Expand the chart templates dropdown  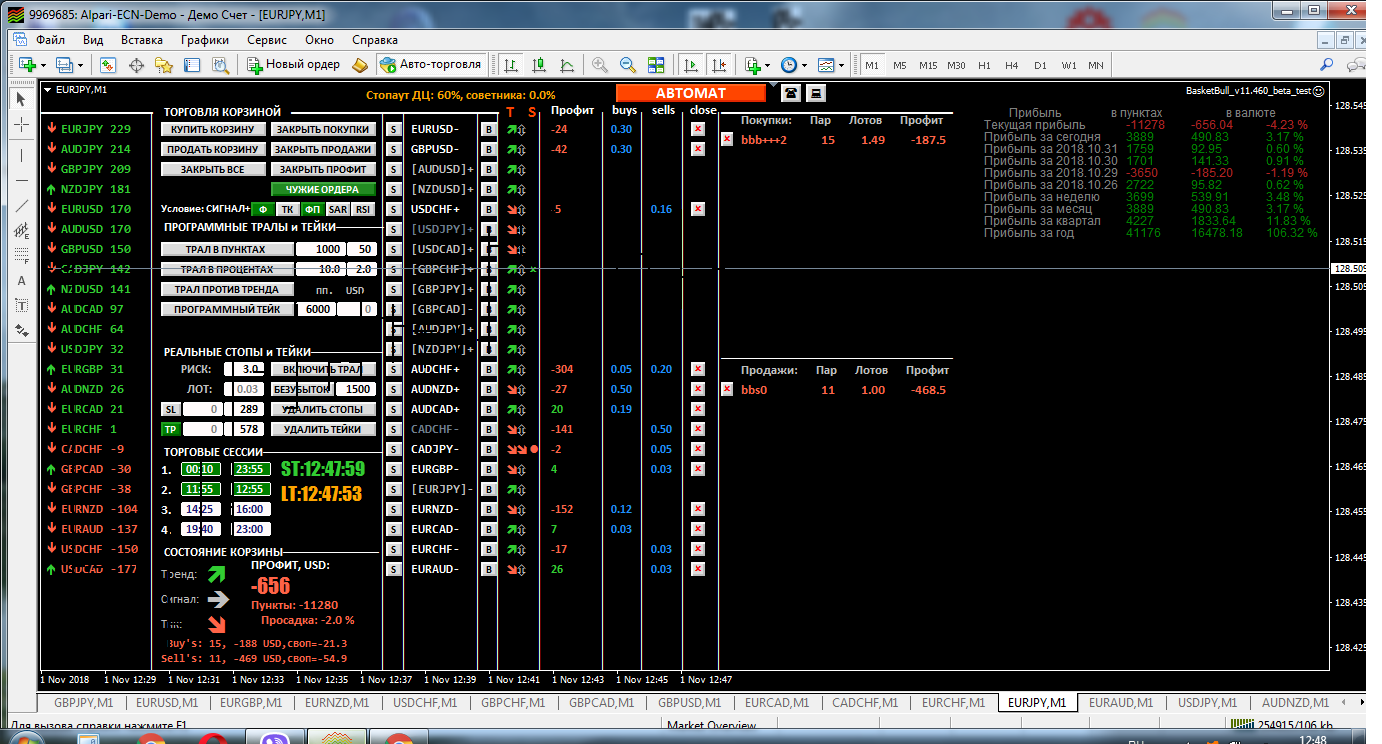[x=841, y=65]
